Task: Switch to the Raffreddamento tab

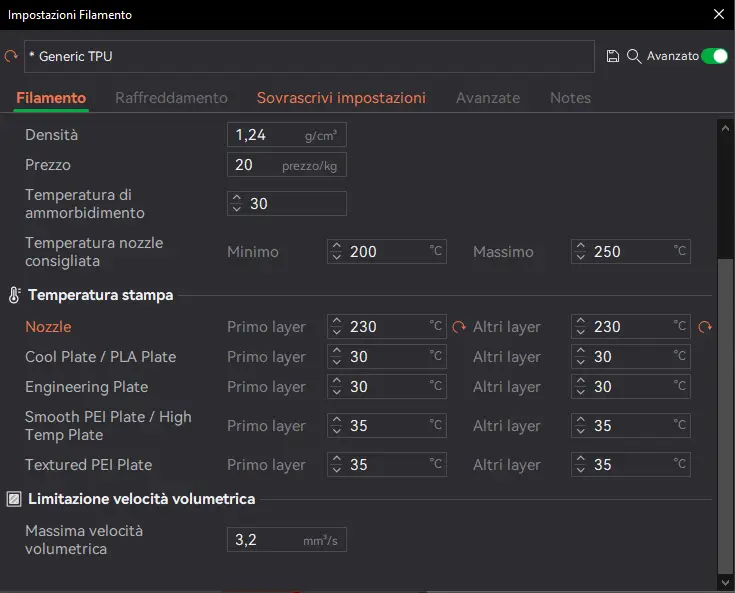Action: 171,98
